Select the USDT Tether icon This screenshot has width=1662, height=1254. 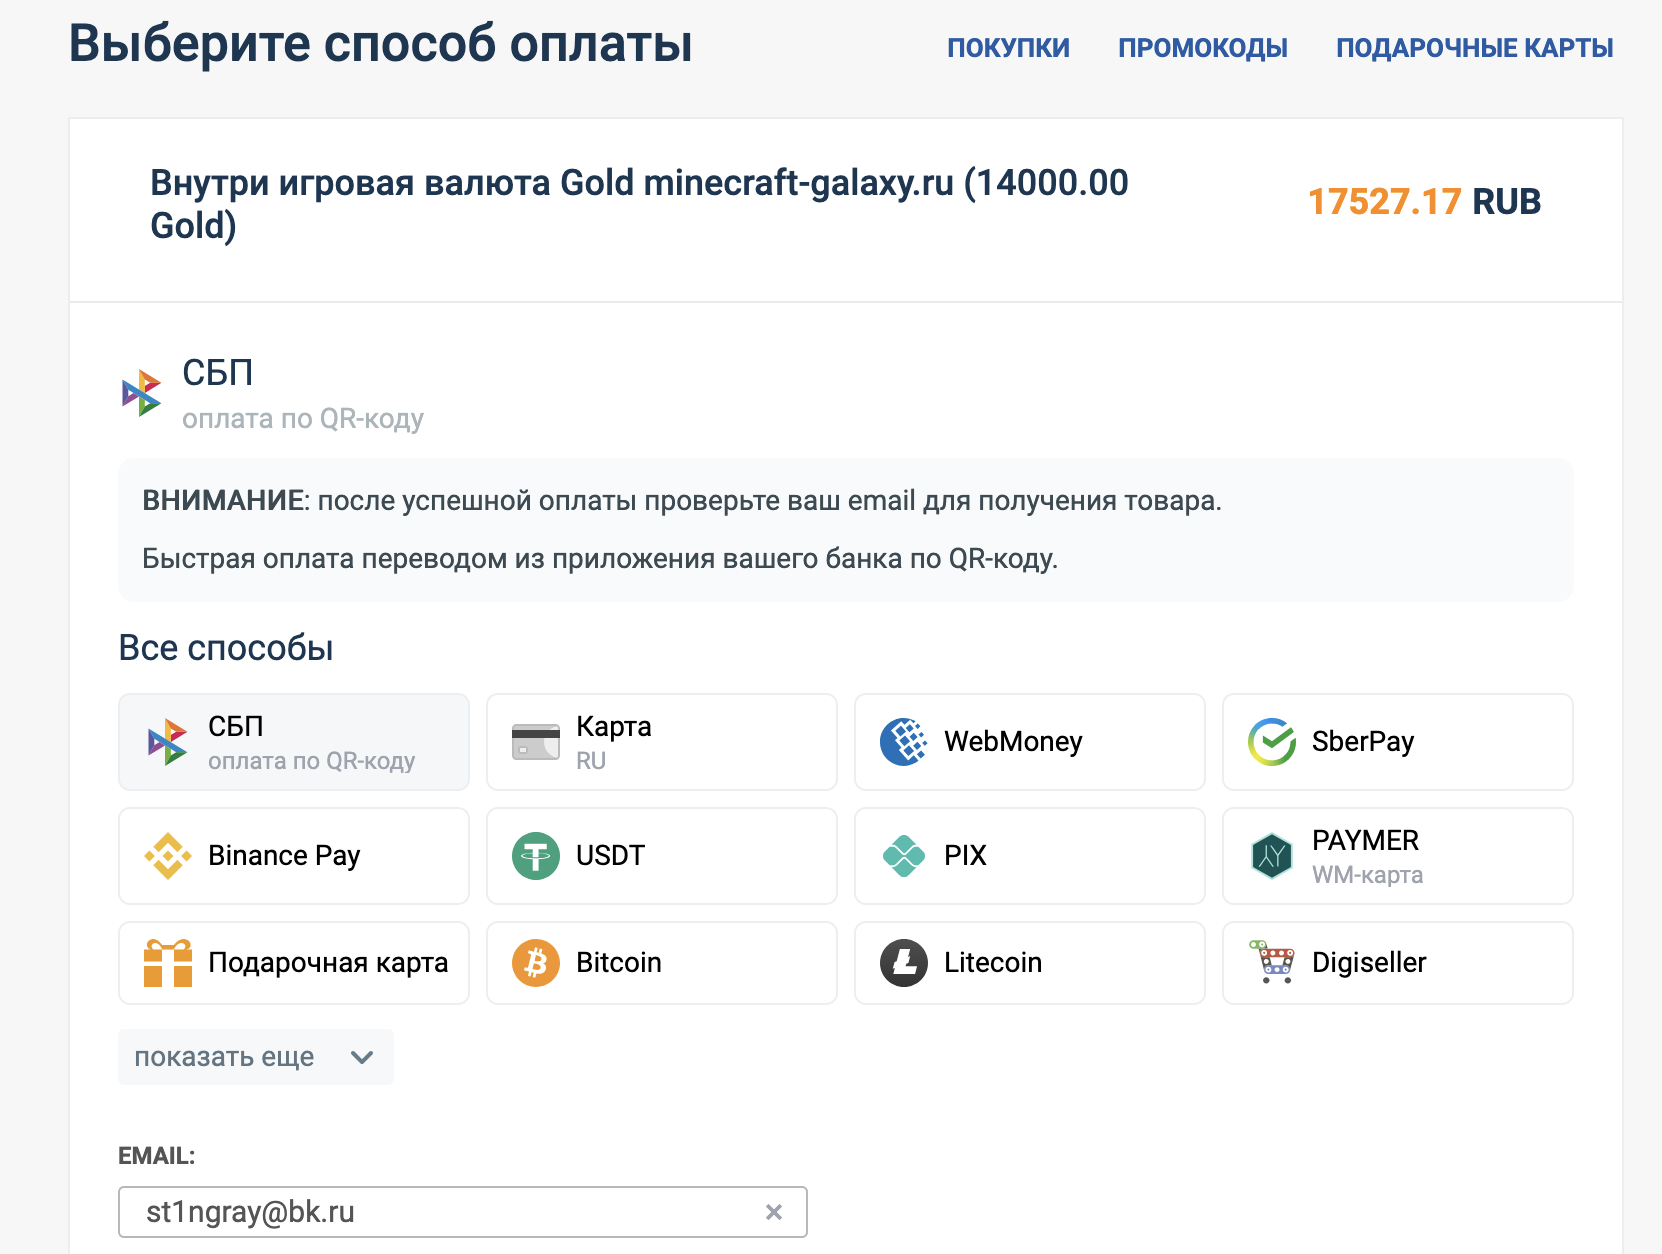pyautogui.click(x=536, y=856)
